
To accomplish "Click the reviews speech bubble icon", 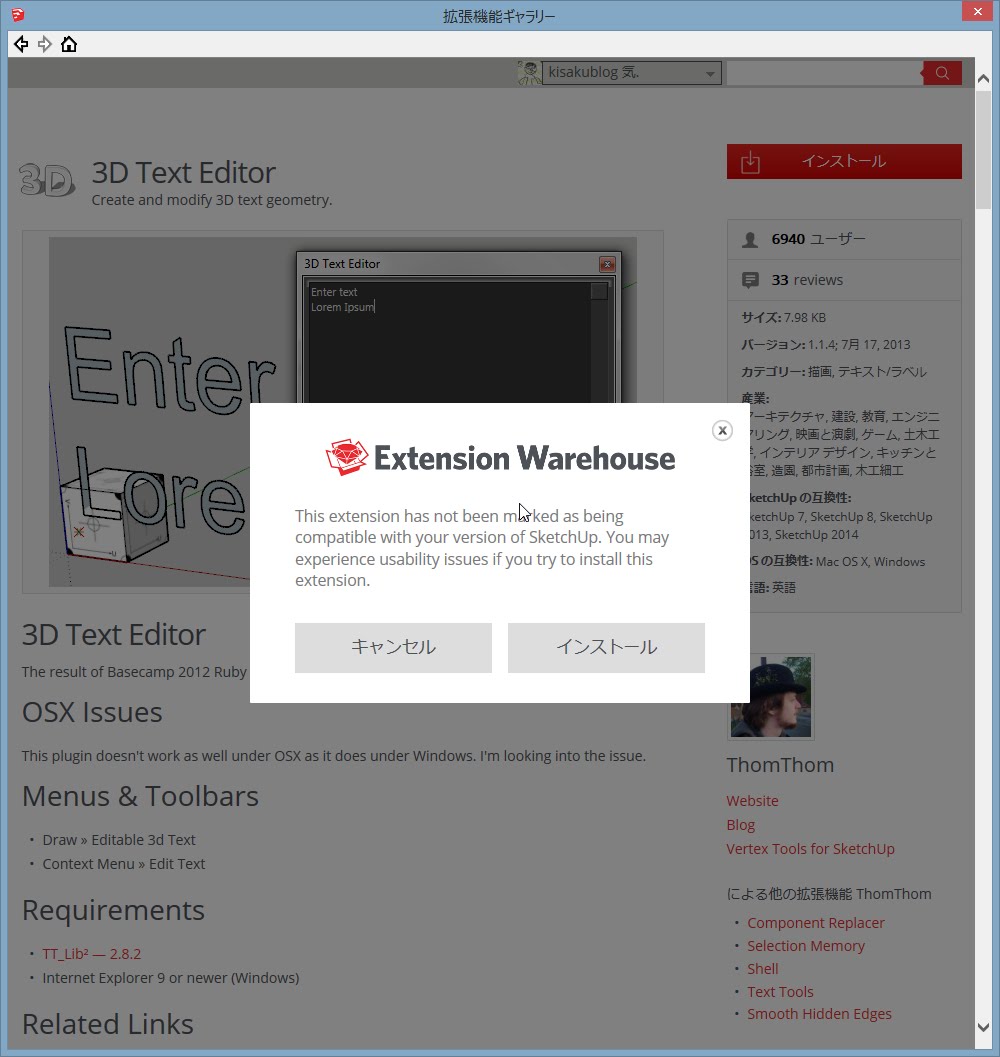I will [750, 280].
